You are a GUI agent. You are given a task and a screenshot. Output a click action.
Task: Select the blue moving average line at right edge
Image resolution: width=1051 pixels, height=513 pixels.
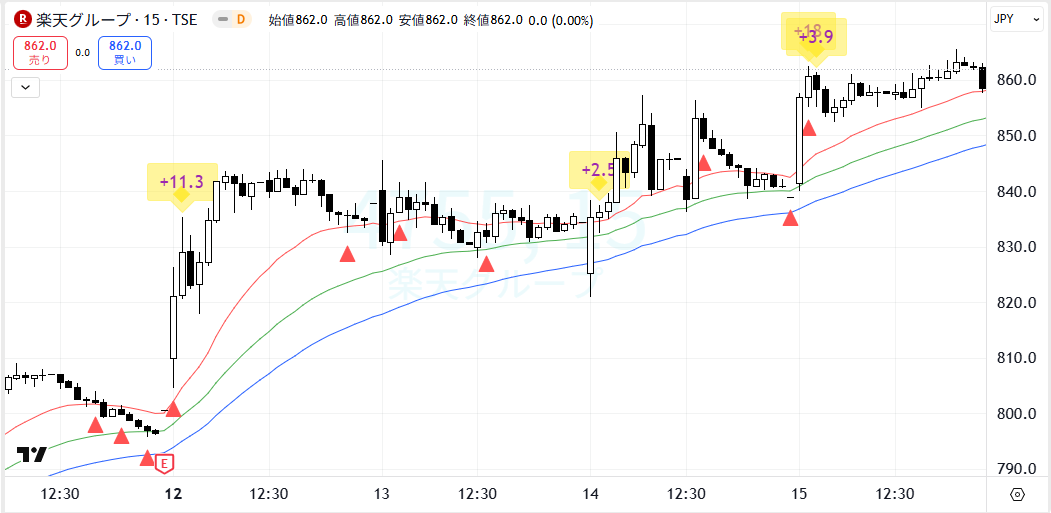[975, 147]
